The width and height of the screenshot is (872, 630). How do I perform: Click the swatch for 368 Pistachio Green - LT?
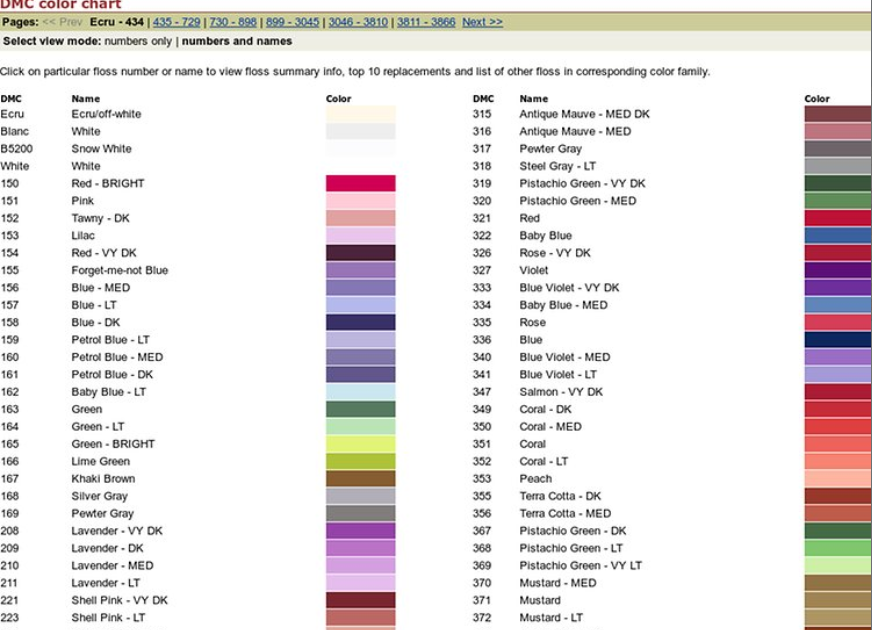(838, 548)
